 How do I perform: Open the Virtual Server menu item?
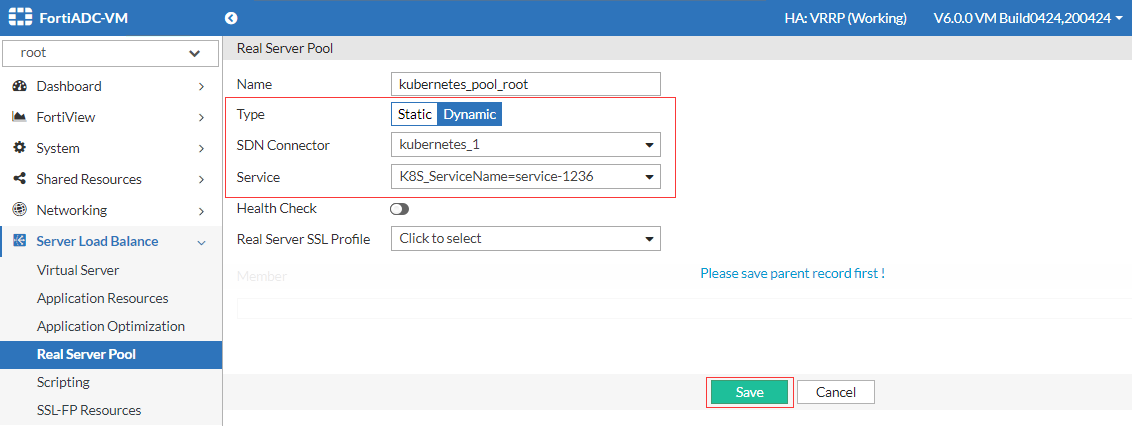point(78,270)
